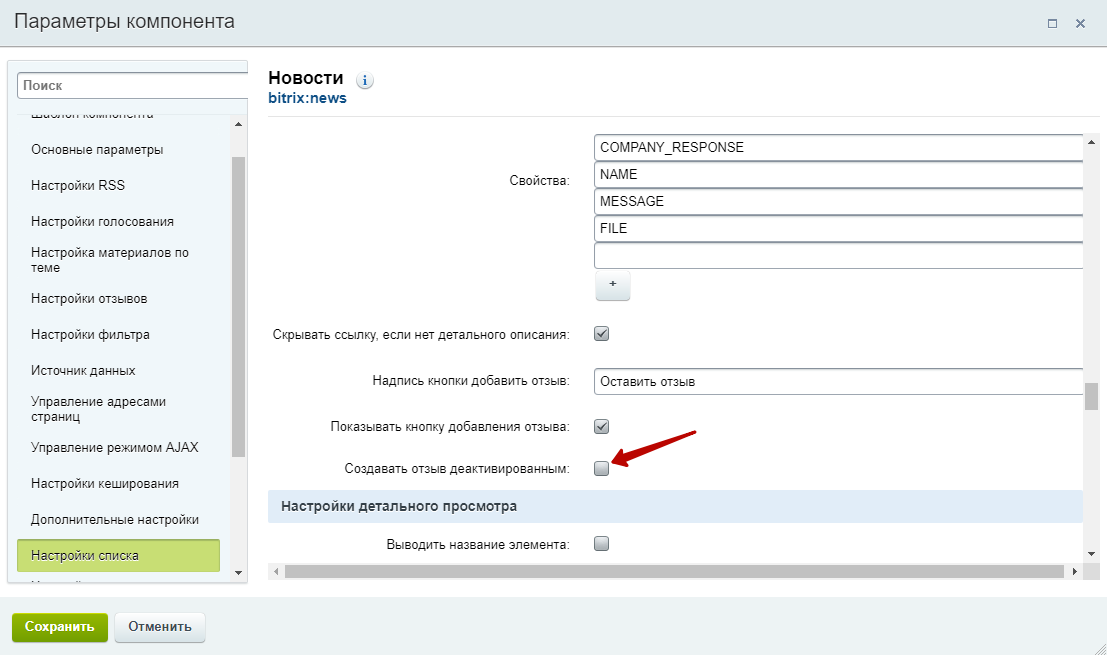Check Выводить название элемента checkbox
The width and height of the screenshot is (1107, 655).
(x=602, y=543)
